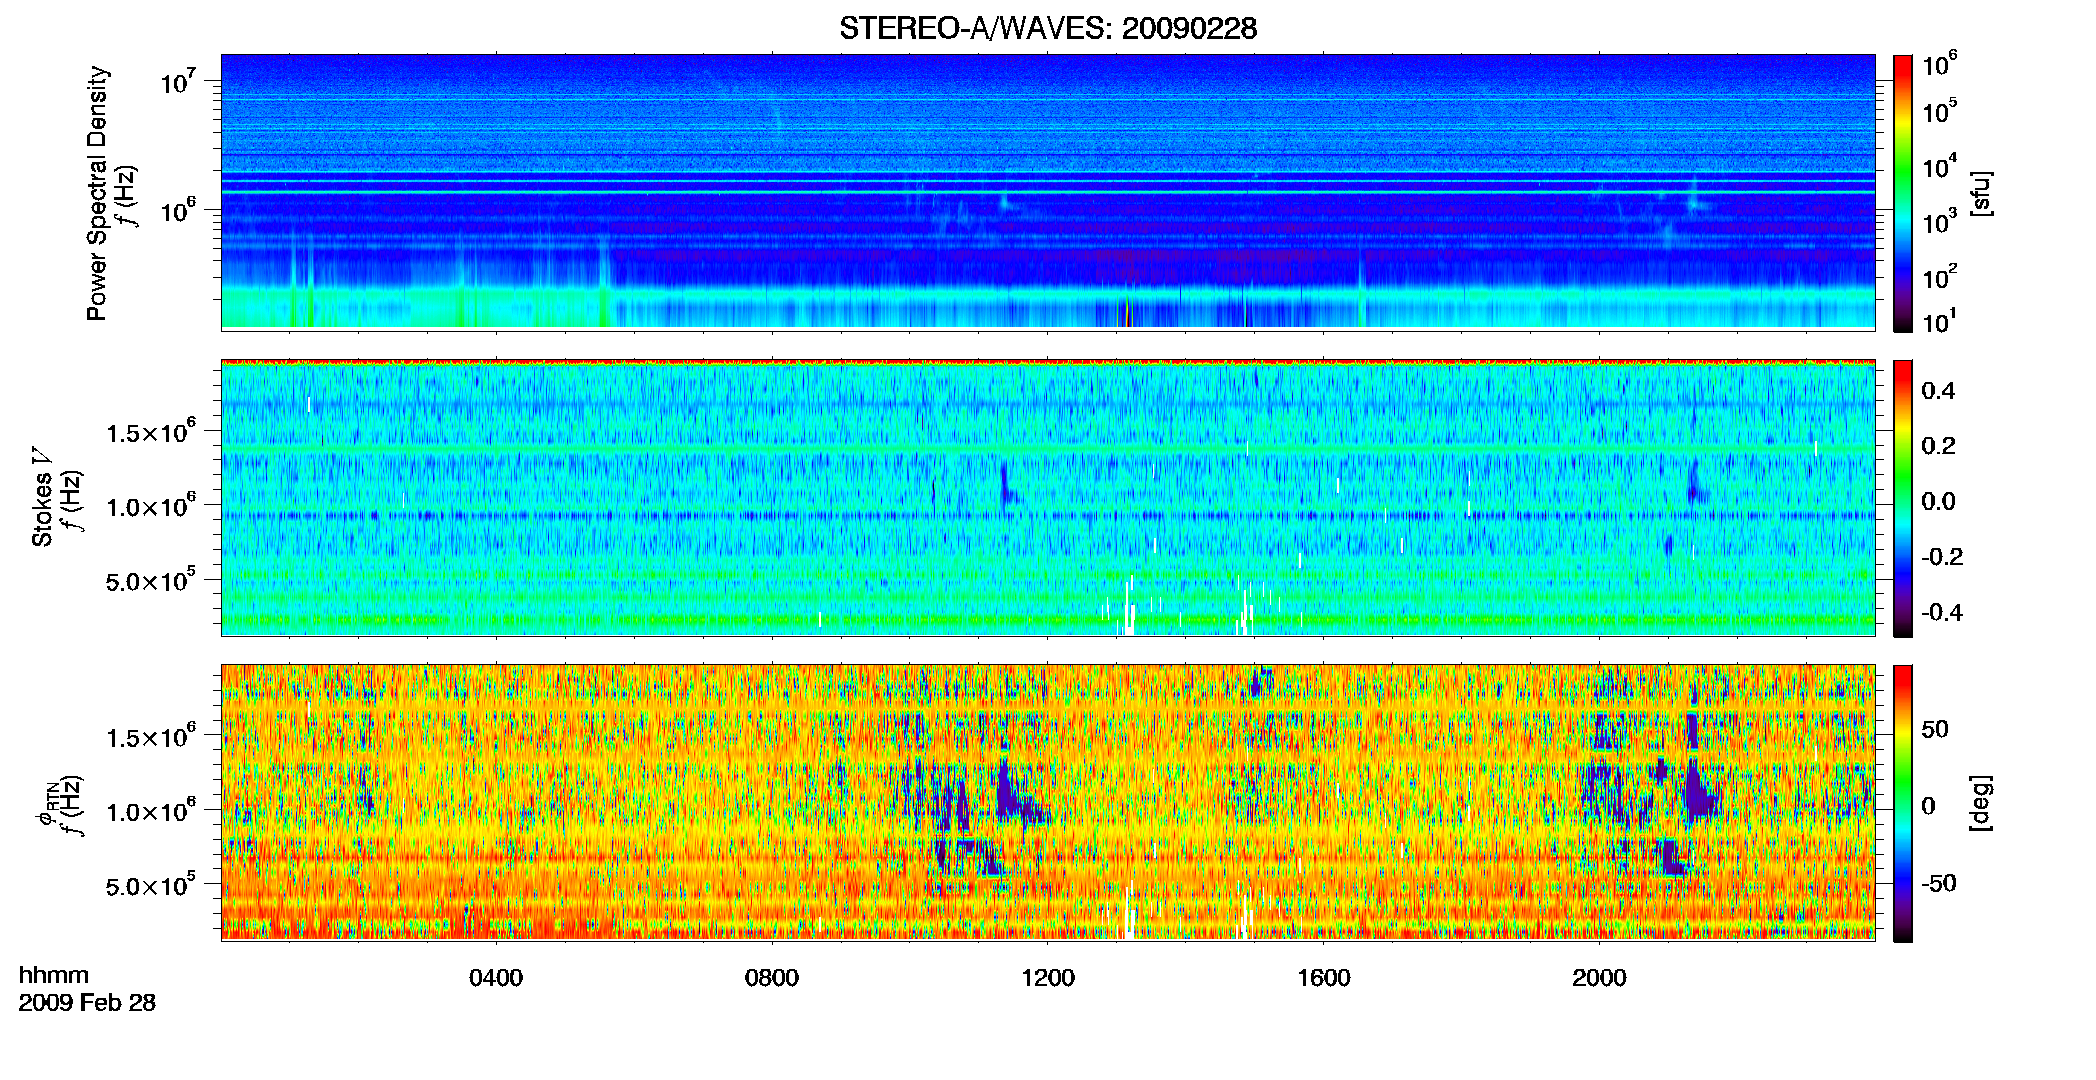Image resolution: width=2096 pixels, height=1080 pixels.
Task: Click the 10^7 frequency tick label
Action: 177,80
